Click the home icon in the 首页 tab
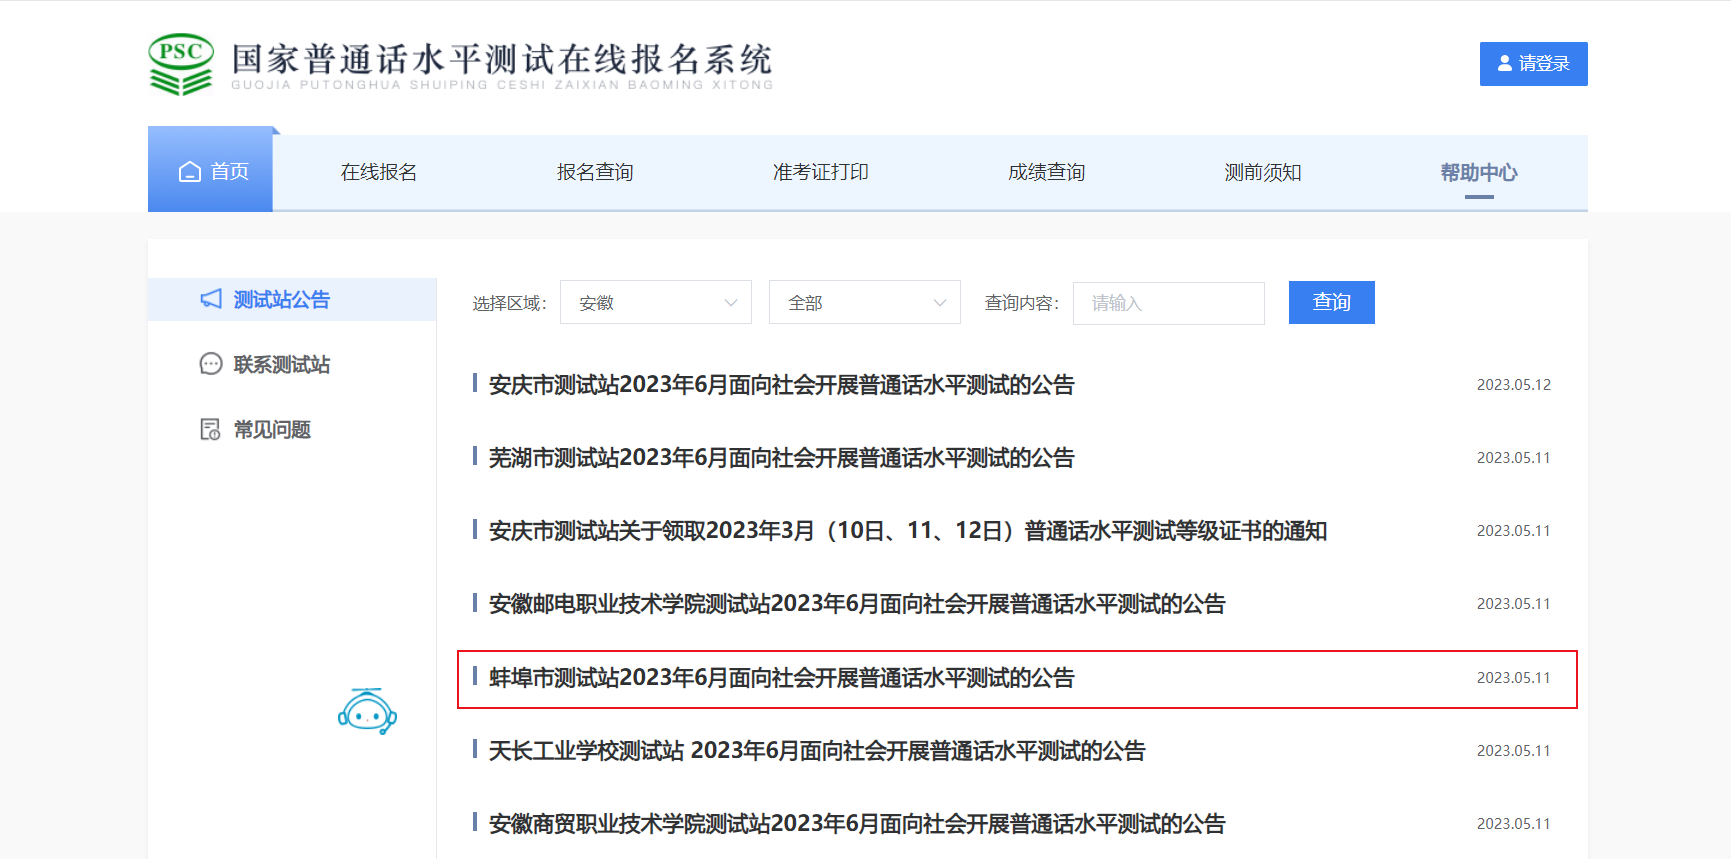Screen dimensions: 1731x859 pos(190,172)
